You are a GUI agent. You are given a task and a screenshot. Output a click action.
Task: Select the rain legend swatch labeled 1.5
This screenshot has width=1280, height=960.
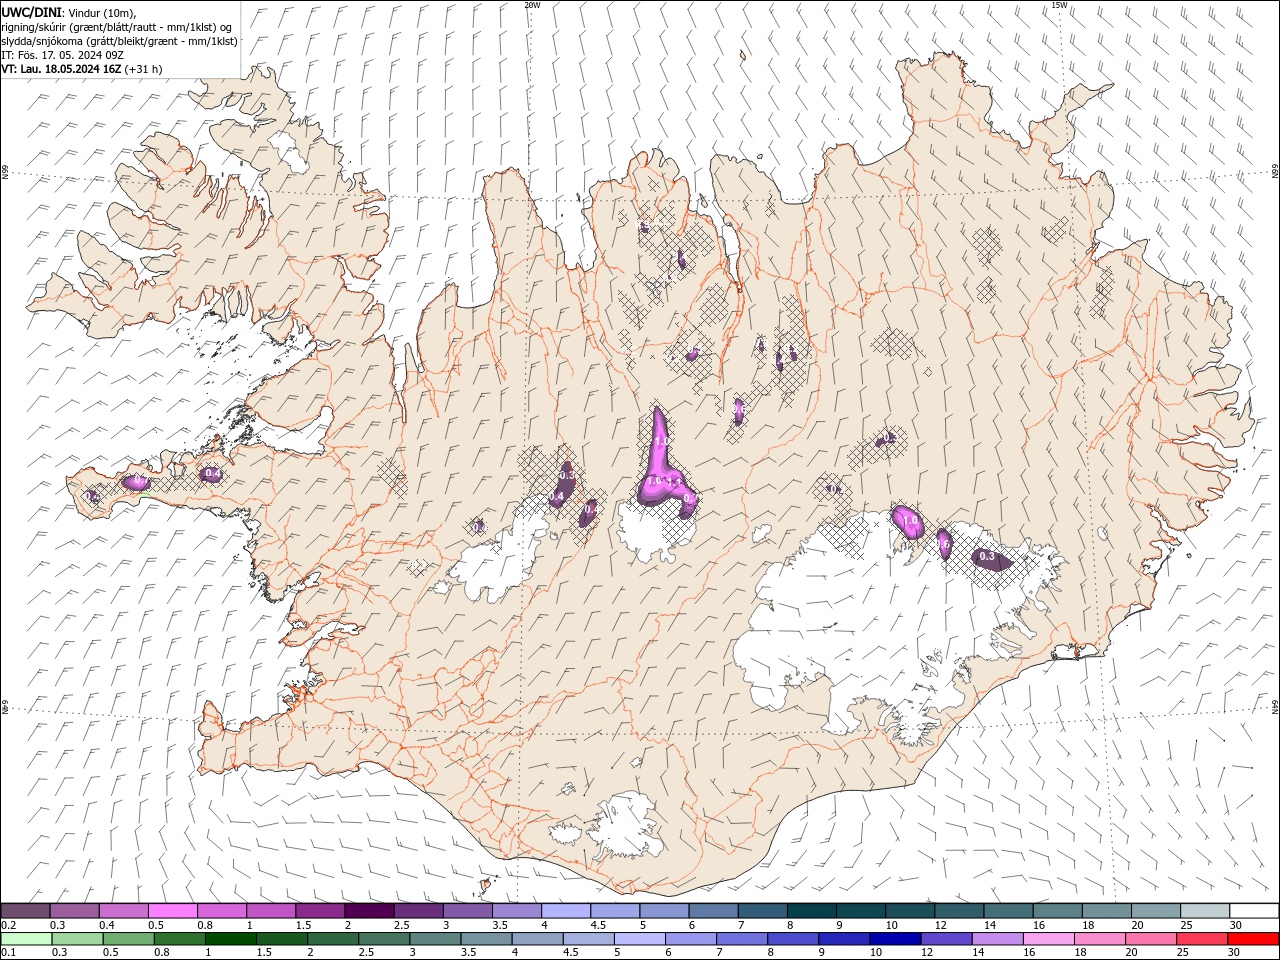[x=282, y=939]
